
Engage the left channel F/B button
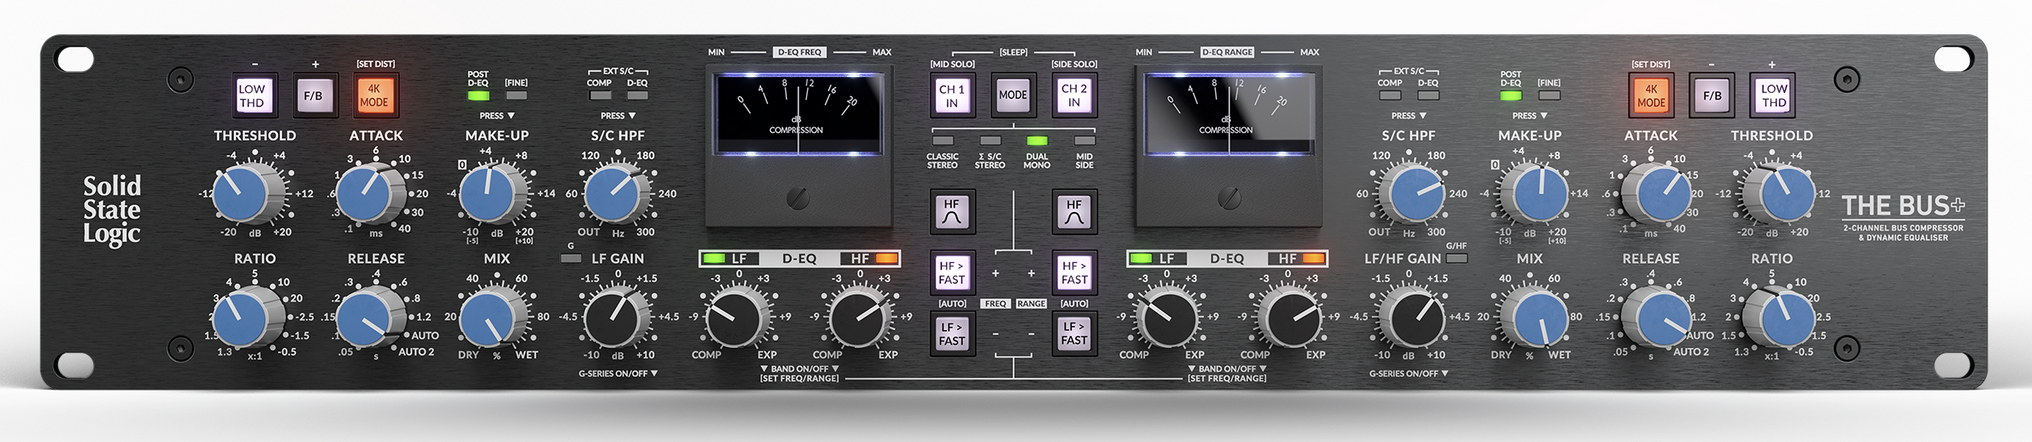(313, 96)
